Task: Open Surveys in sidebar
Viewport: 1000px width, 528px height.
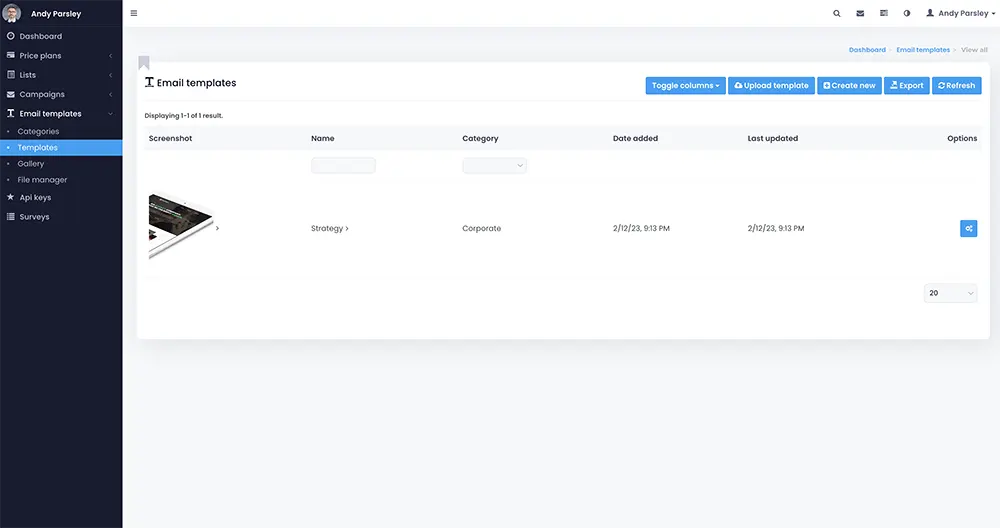Action: pyautogui.click(x=61, y=217)
